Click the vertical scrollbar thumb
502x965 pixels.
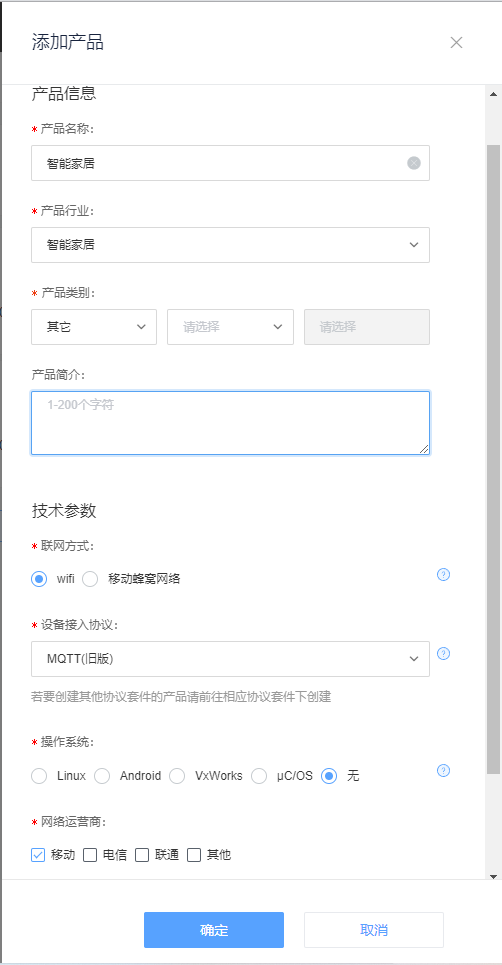point(493,459)
